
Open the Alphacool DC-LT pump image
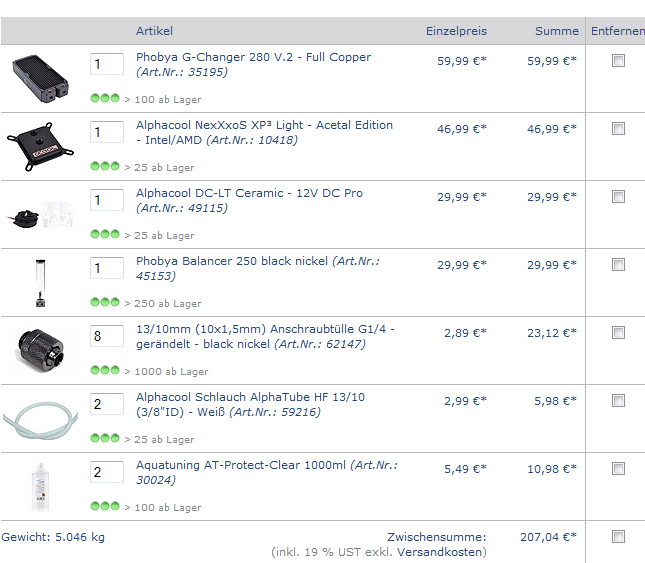click(x=41, y=215)
